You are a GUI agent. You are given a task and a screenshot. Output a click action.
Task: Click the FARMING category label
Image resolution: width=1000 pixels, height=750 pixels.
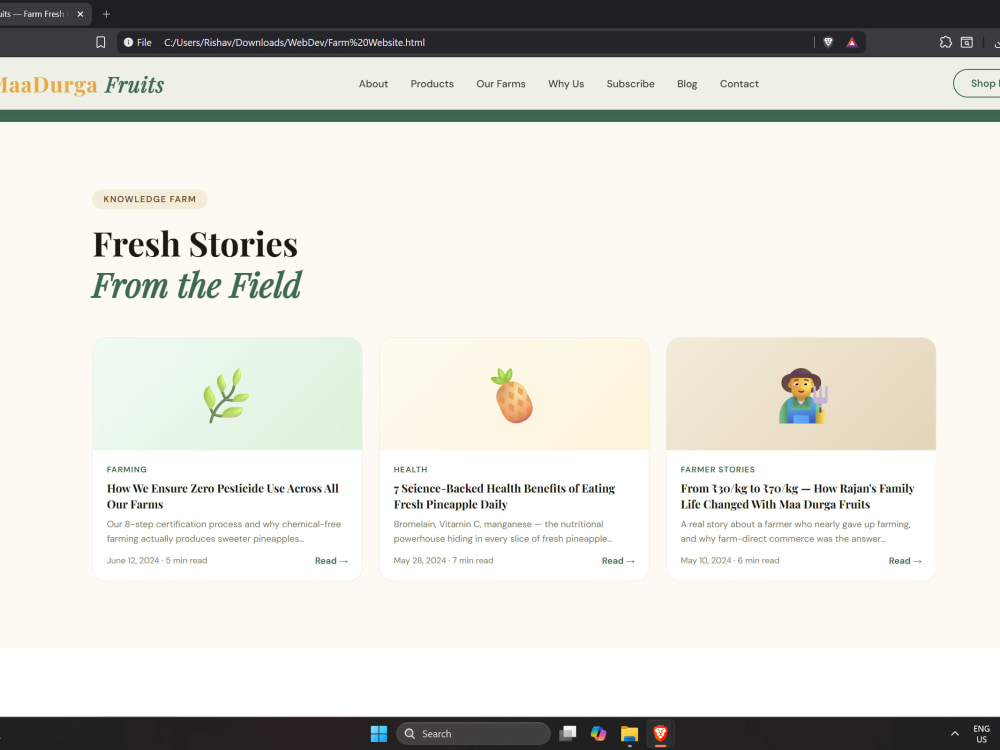click(x=126, y=469)
